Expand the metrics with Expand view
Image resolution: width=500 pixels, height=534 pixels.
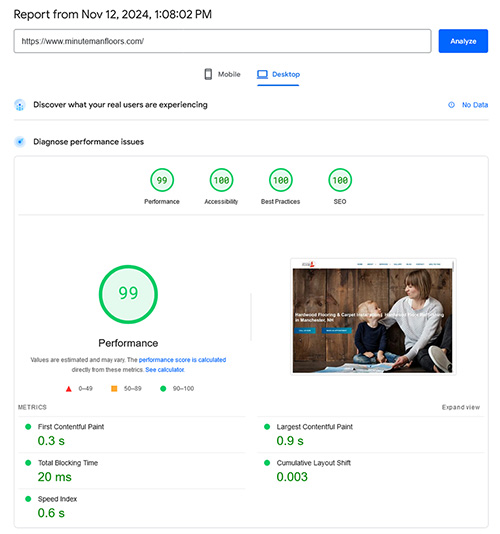461,407
